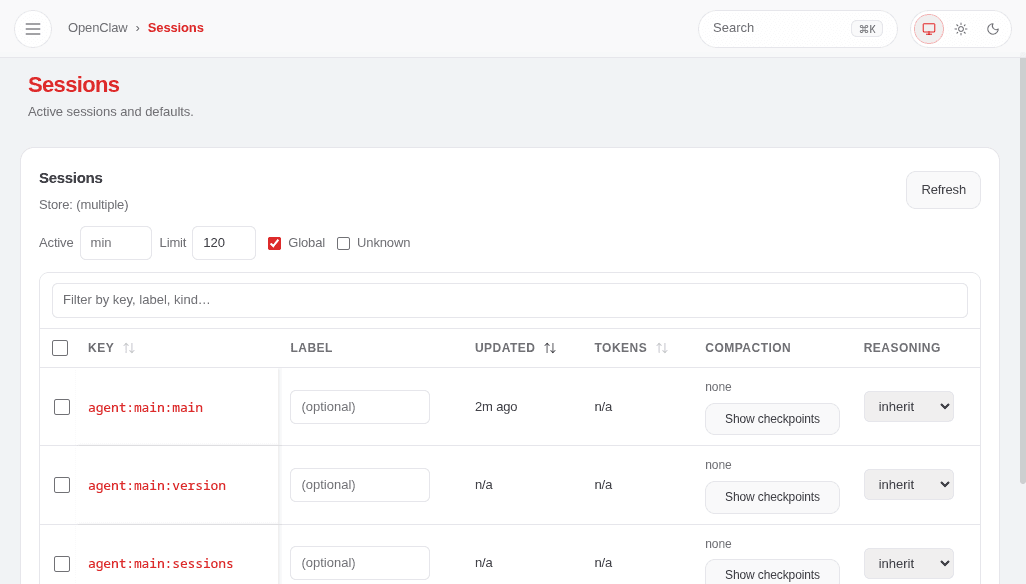Check the checkbox for agent:main:version row
The width and height of the screenshot is (1026, 584).
62,485
